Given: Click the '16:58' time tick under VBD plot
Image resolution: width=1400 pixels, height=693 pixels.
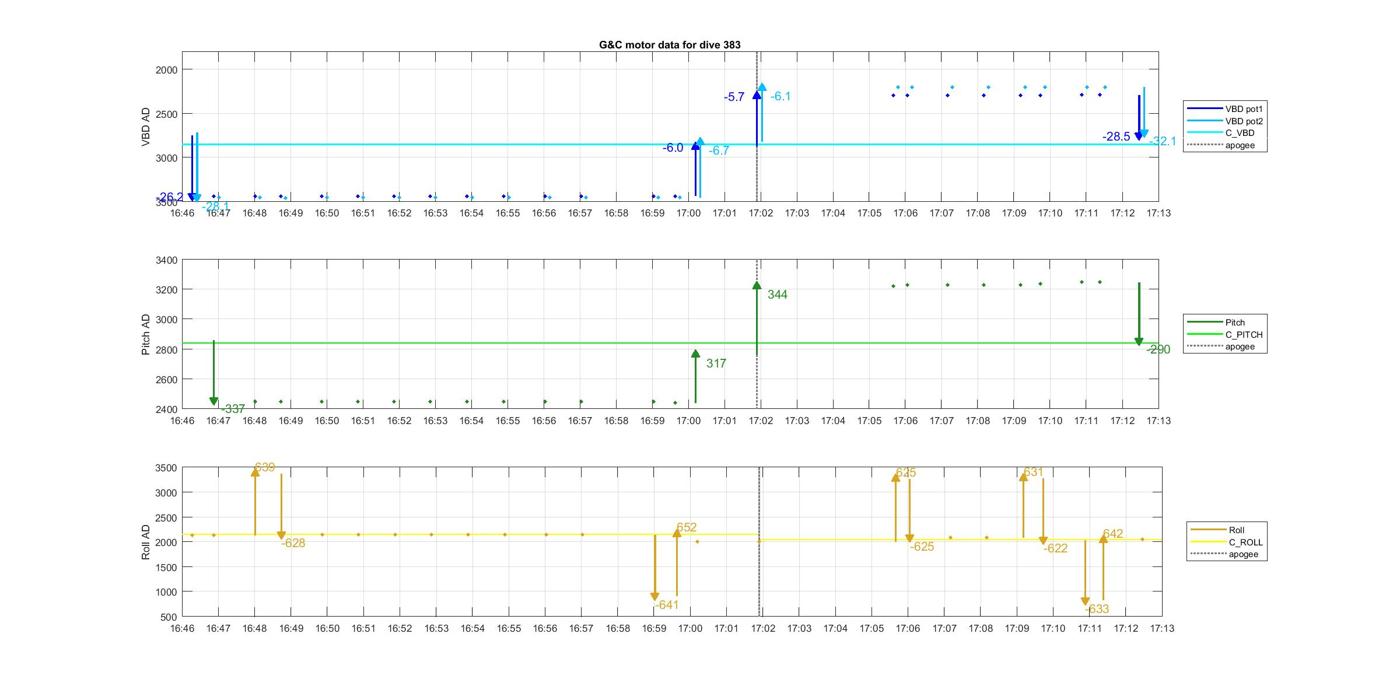Looking at the screenshot, I should pyautogui.click(x=616, y=213).
